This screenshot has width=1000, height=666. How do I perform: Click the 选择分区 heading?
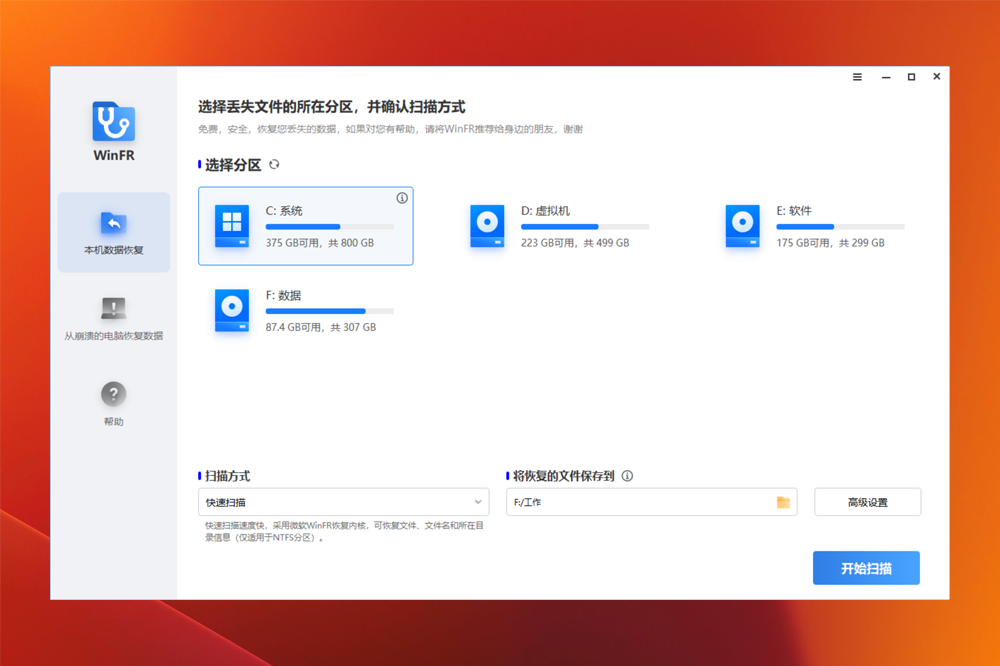(x=233, y=165)
